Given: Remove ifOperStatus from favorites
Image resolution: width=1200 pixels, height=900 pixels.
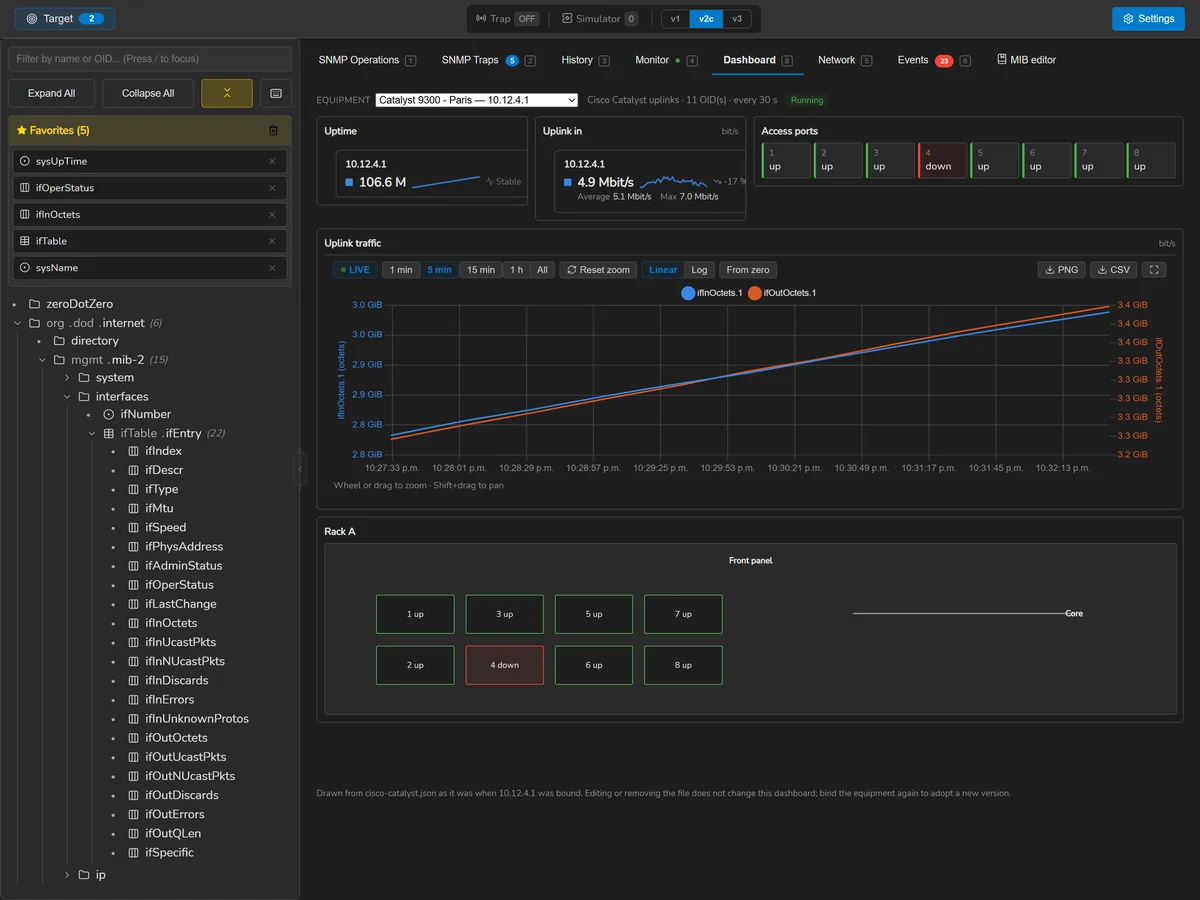Looking at the screenshot, I should click(x=272, y=188).
